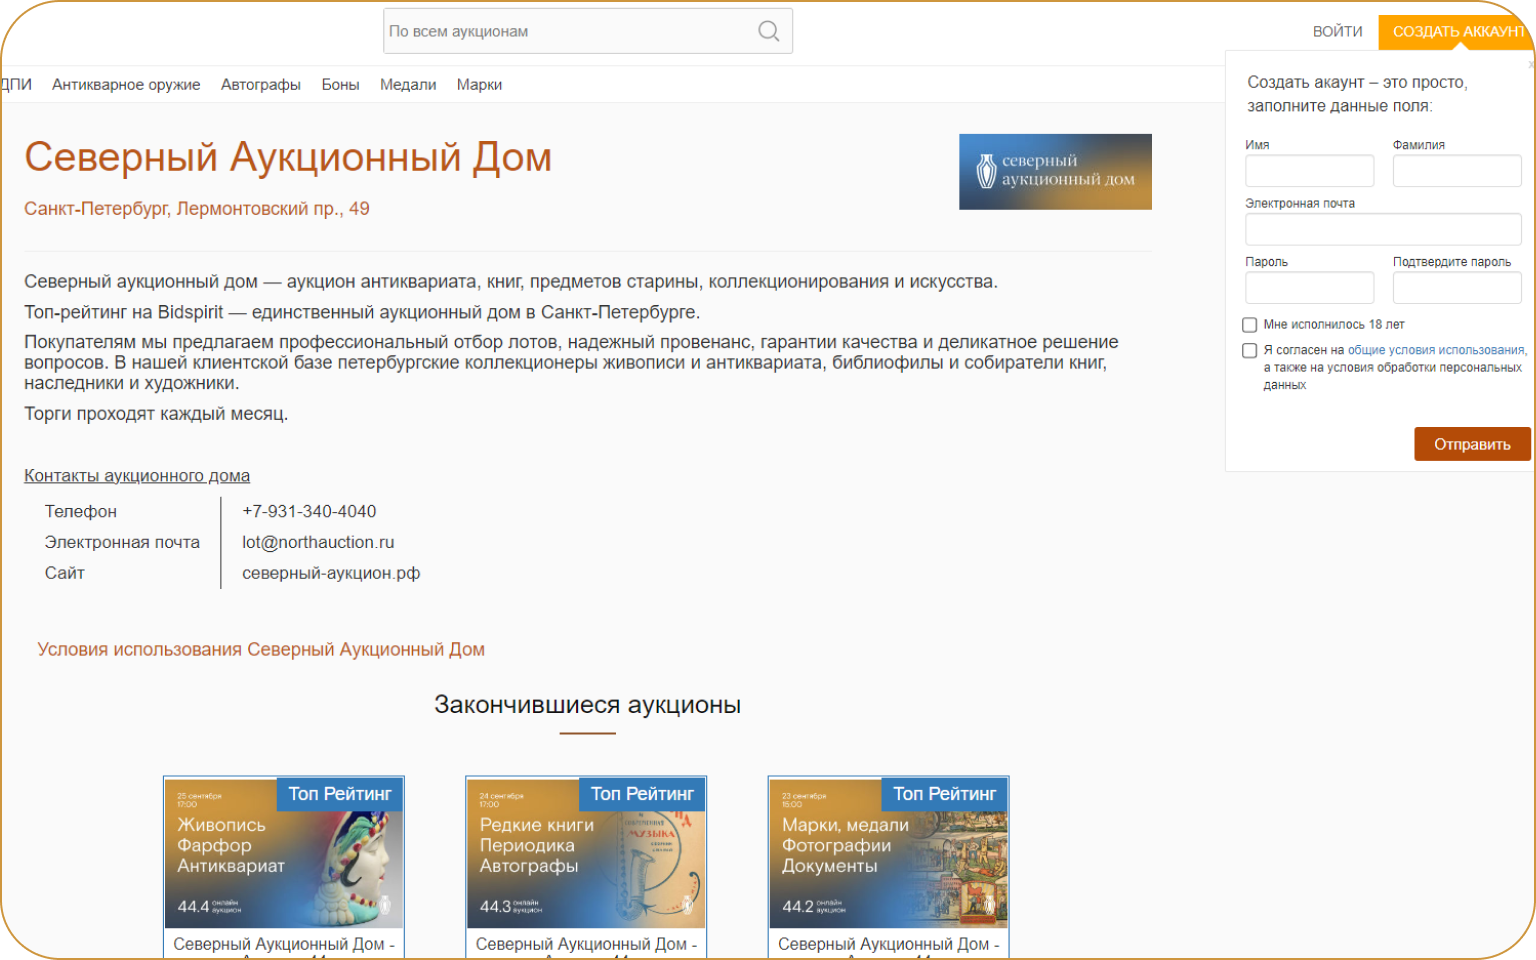The height and width of the screenshot is (960, 1536).
Task: Click Топ Рейтинг badge on Живопись card
Action: coord(340,794)
